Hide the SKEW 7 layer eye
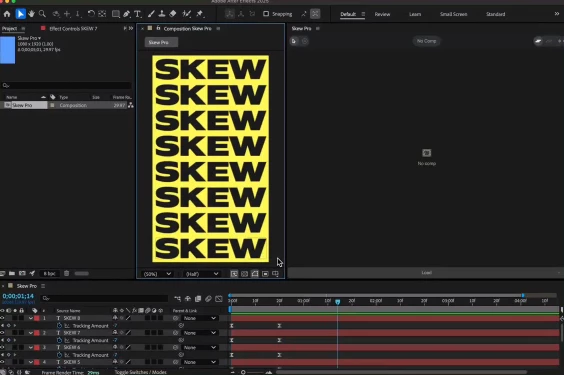The height and width of the screenshot is (375, 564). click(x=3, y=333)
